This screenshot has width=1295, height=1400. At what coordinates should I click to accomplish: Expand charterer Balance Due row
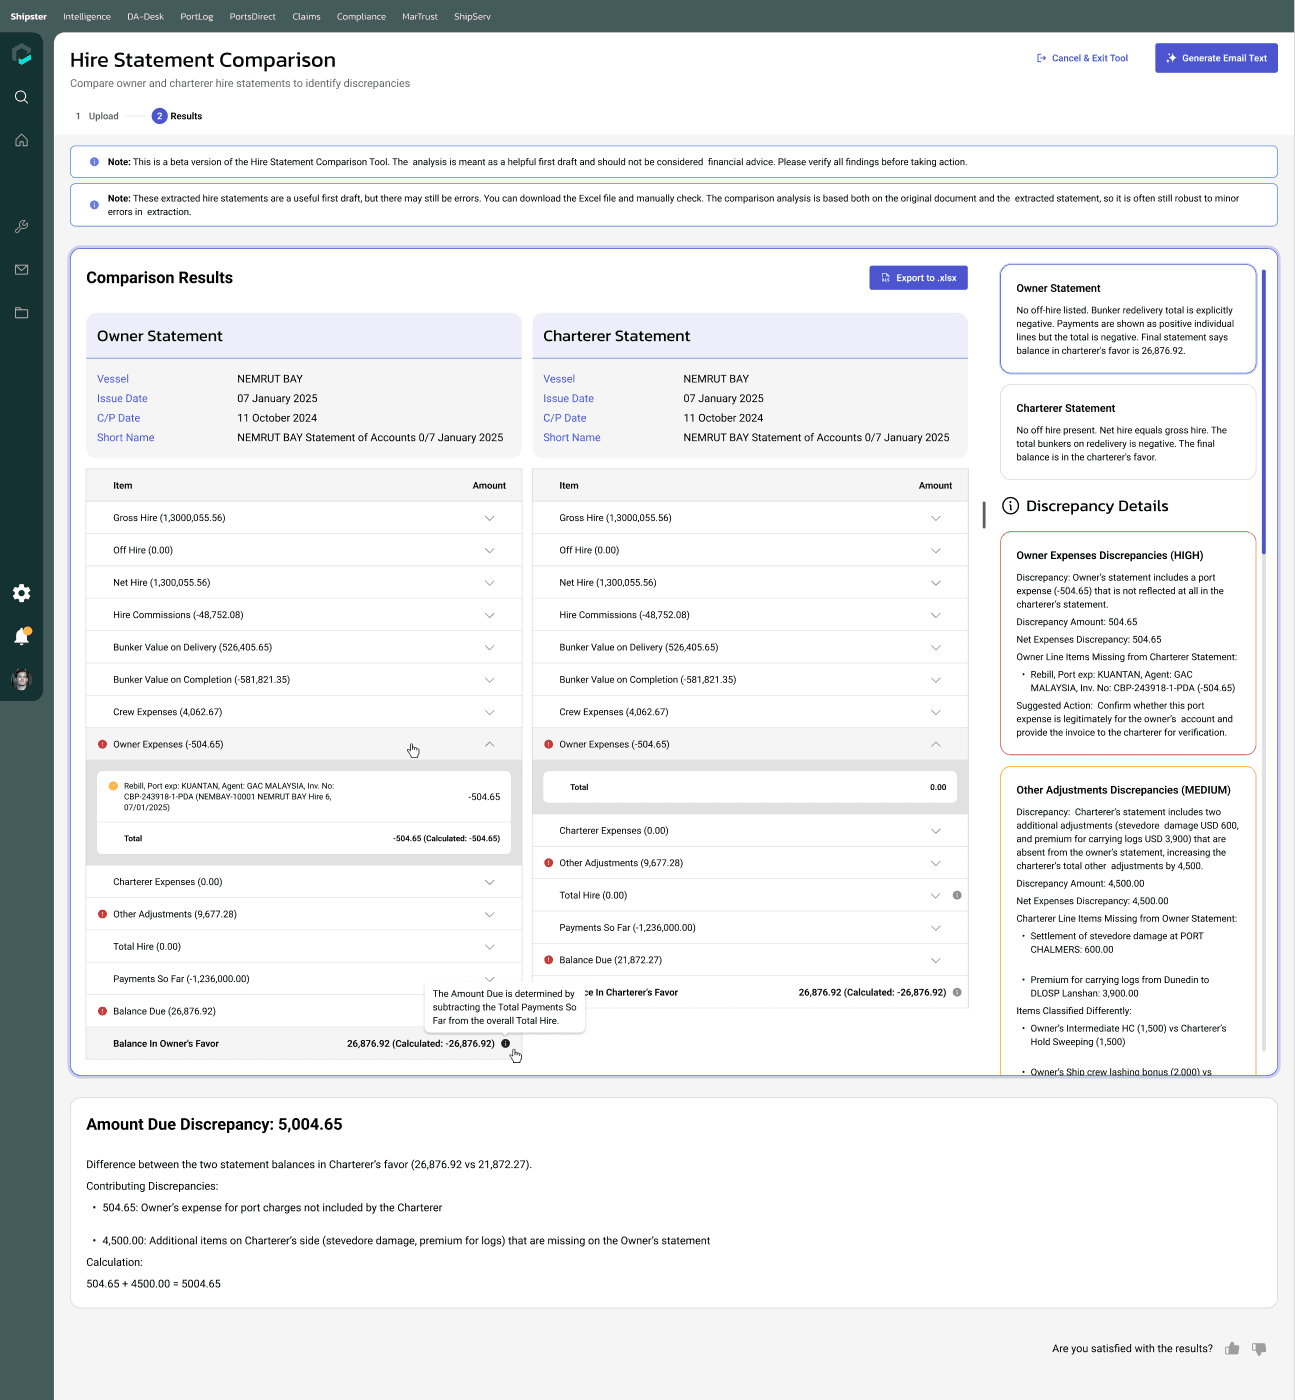coord(936,960)
